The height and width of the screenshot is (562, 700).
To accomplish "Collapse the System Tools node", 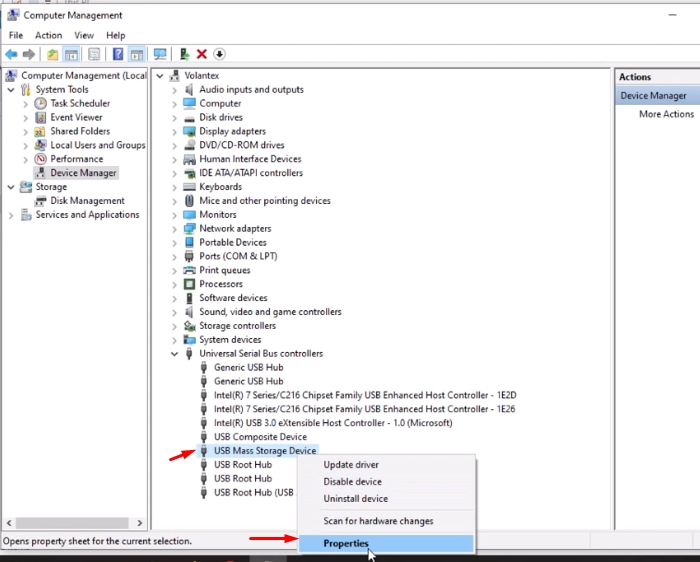I will point(11,90).
